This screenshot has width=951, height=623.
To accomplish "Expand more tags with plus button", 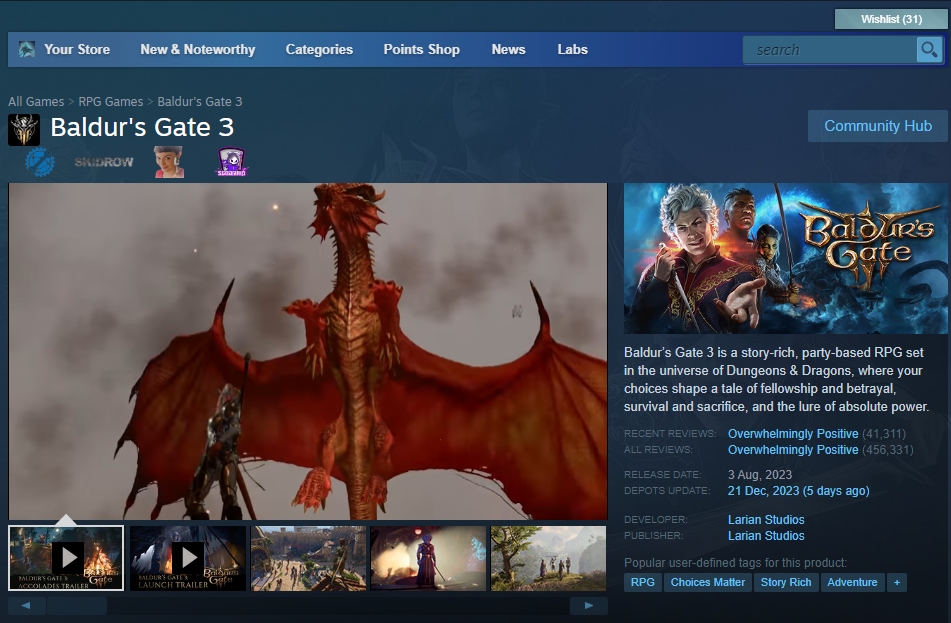I will [896, 582].
